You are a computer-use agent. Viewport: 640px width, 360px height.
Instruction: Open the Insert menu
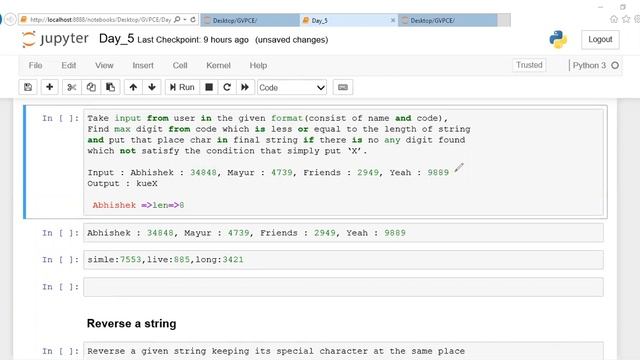point(143,65)
